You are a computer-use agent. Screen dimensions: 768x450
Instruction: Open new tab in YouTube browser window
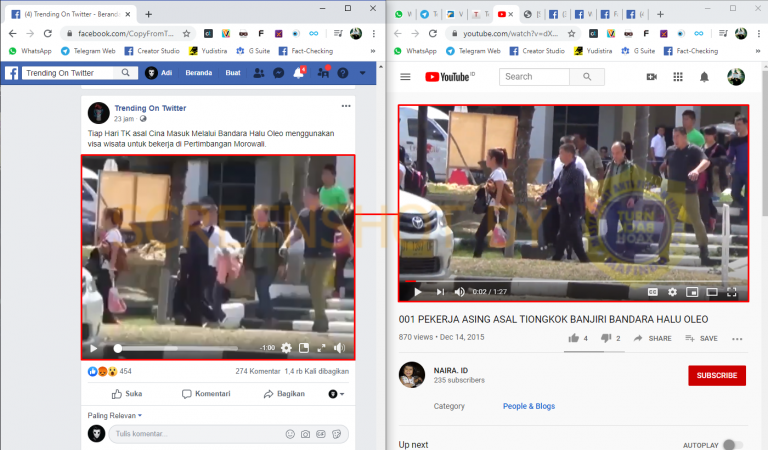coord(660,14)
